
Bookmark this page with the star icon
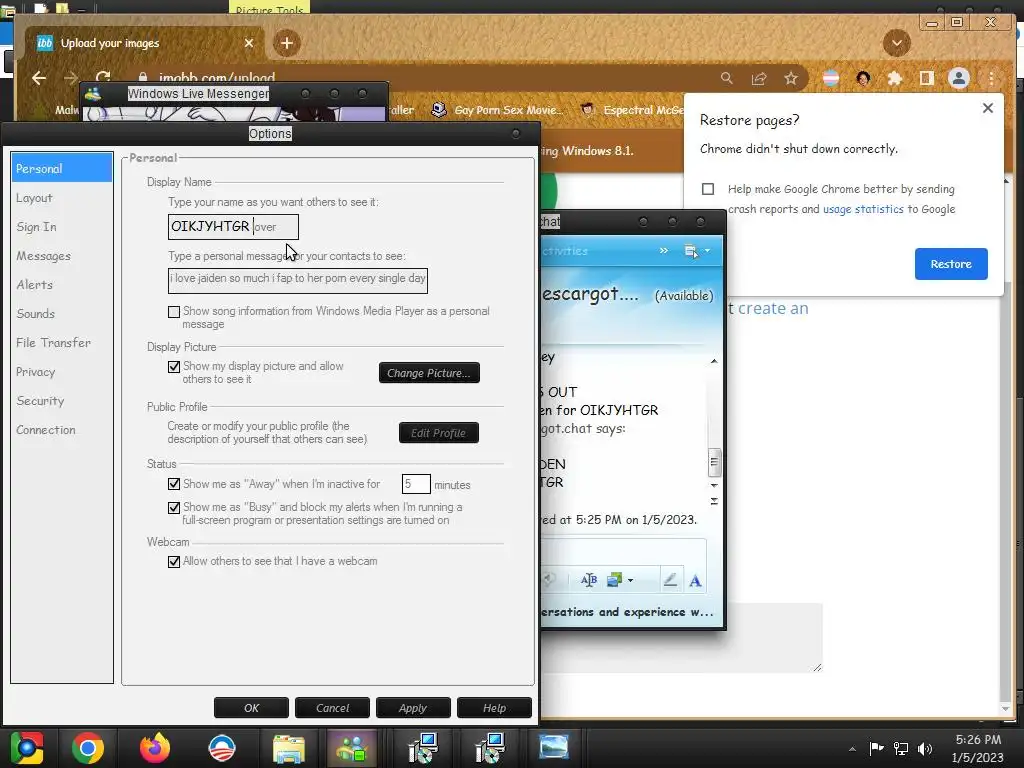791,78
